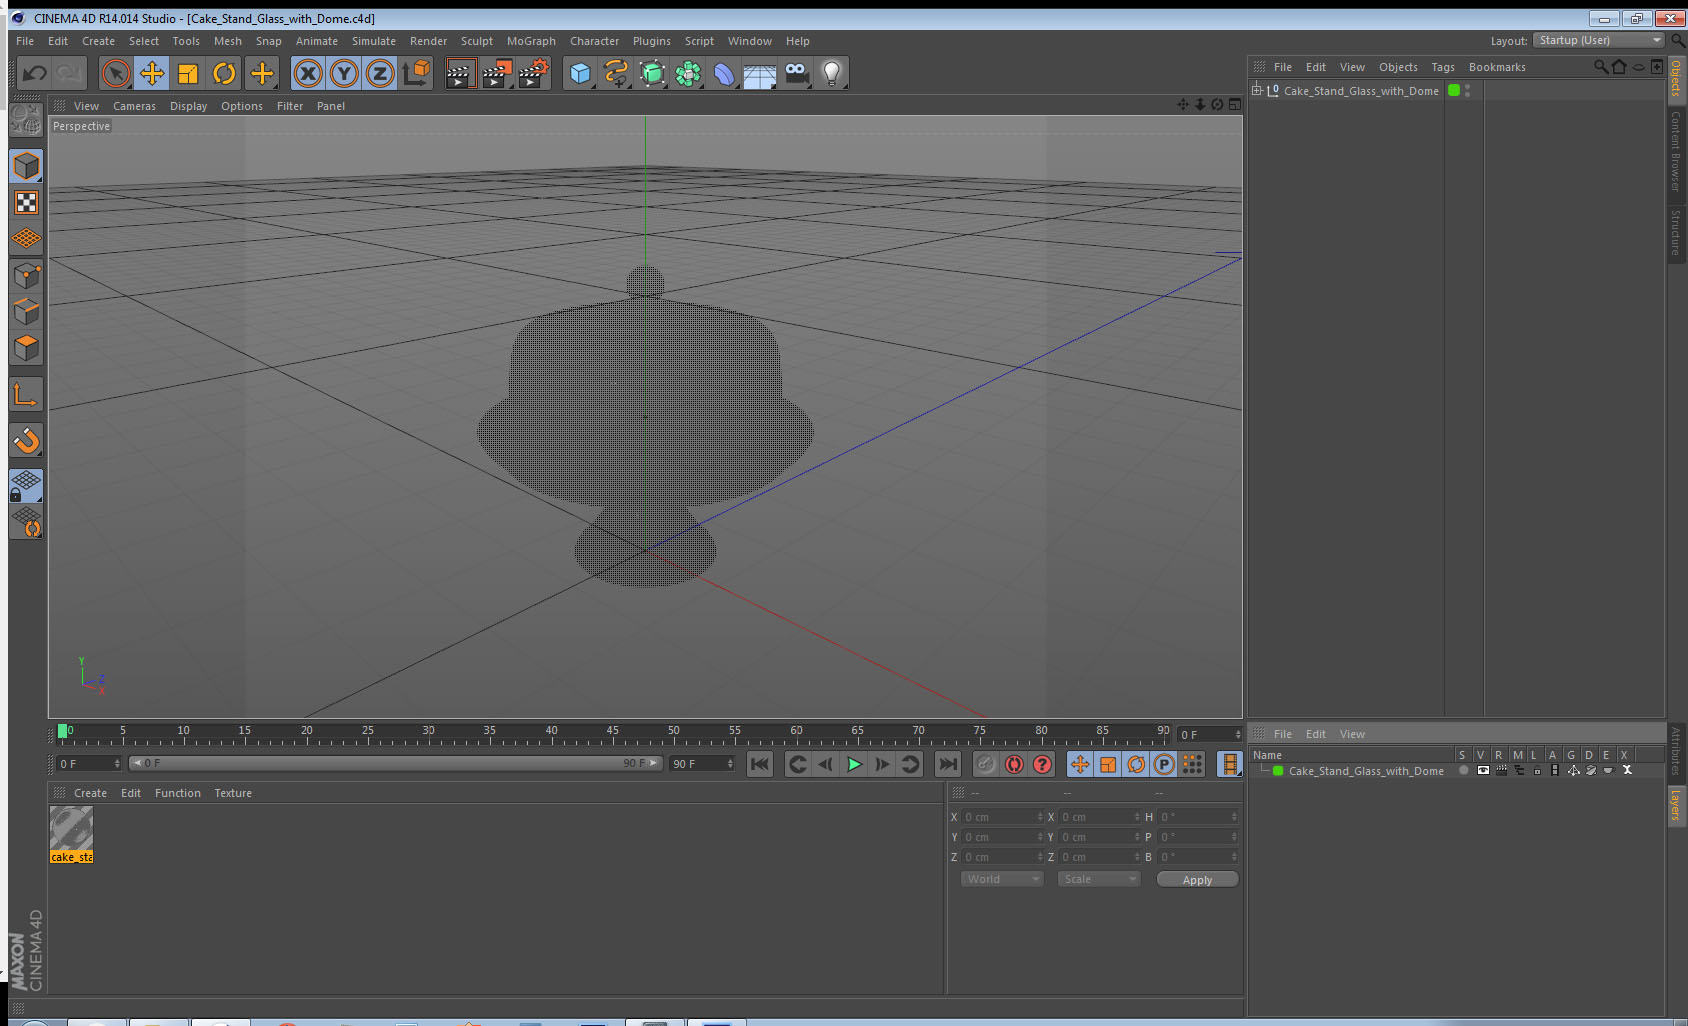Open the Layout dropdown Startup (User)
Image resolution: width=1688 pixels, height=1026 pixels.
coord(1597,40)
